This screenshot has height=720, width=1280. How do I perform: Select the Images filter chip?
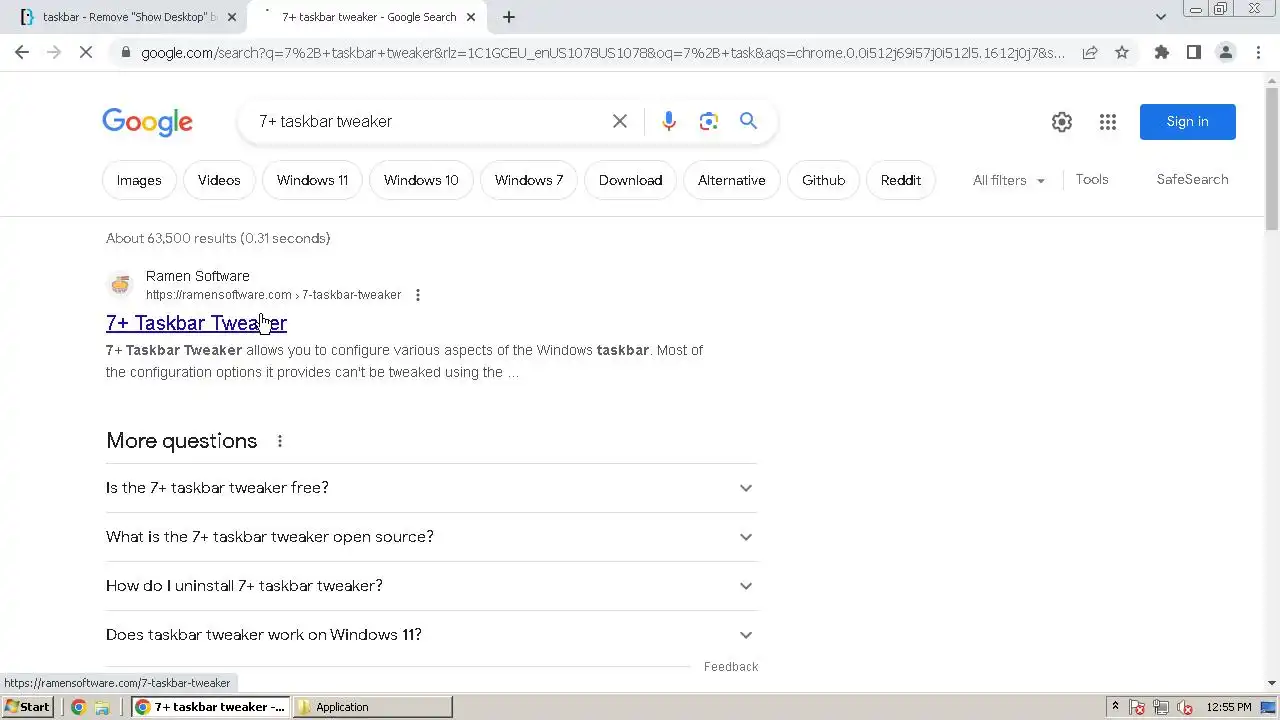(x=139, y=180)
